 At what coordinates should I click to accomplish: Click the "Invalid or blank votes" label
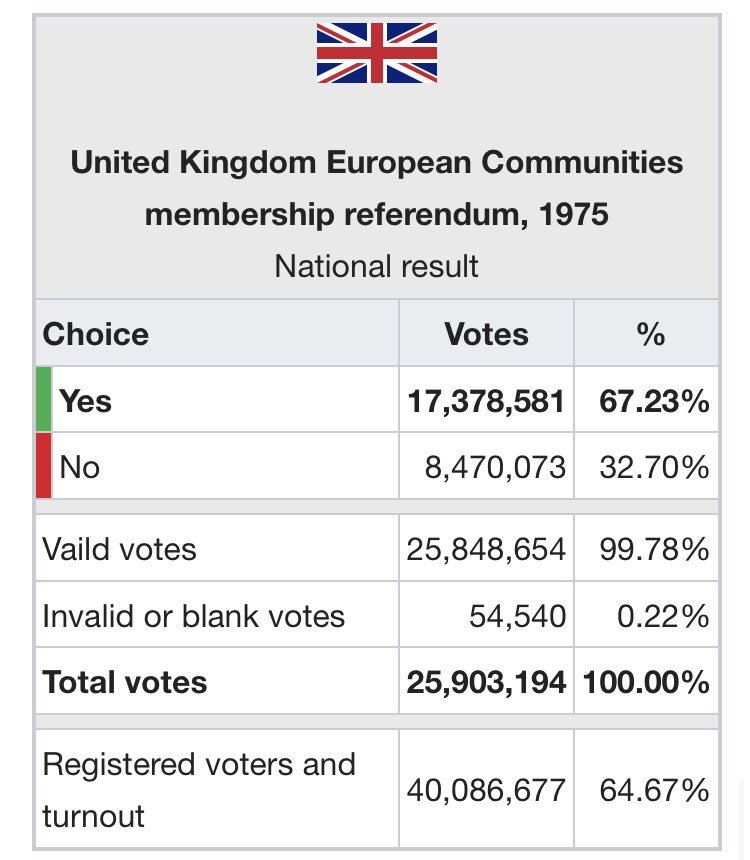pyautogui.click(x=194, y=616)
